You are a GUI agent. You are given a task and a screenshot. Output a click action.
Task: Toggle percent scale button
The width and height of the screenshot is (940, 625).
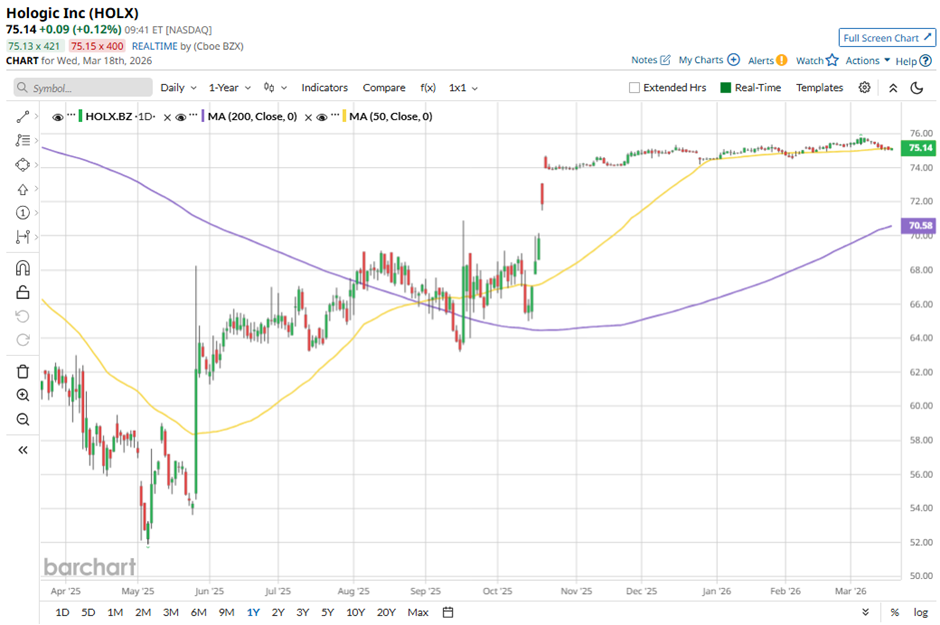(x=894, y=612)
